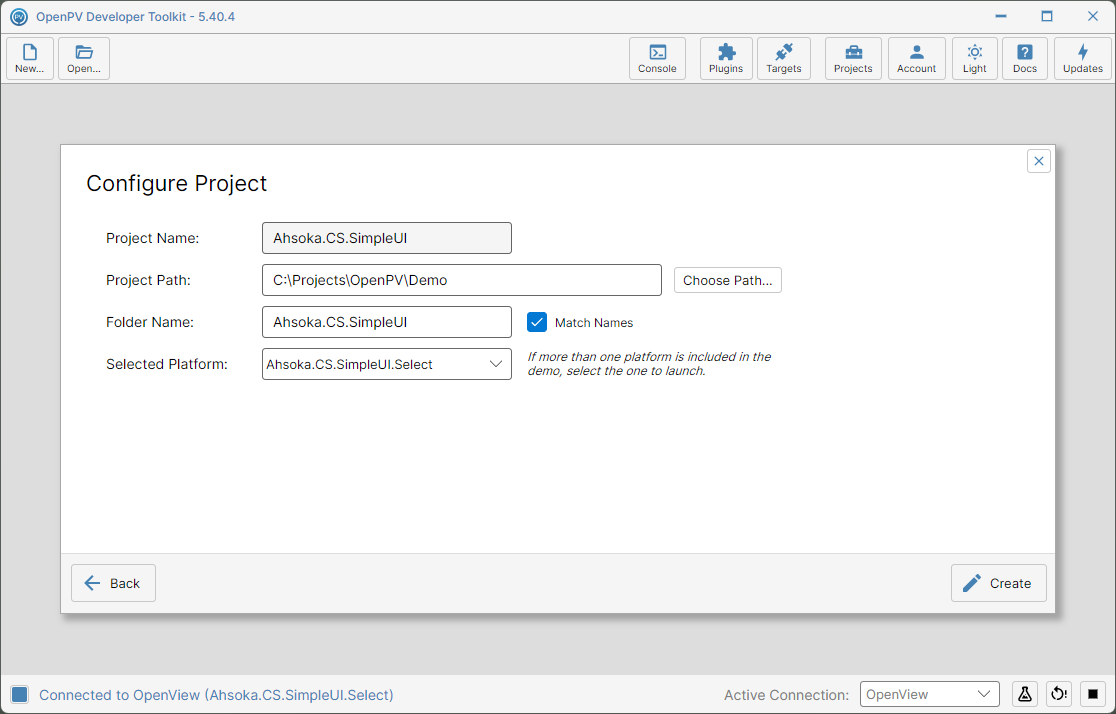Open the Plugins manager
This screenshot has height=714, width=1116.
726,58
